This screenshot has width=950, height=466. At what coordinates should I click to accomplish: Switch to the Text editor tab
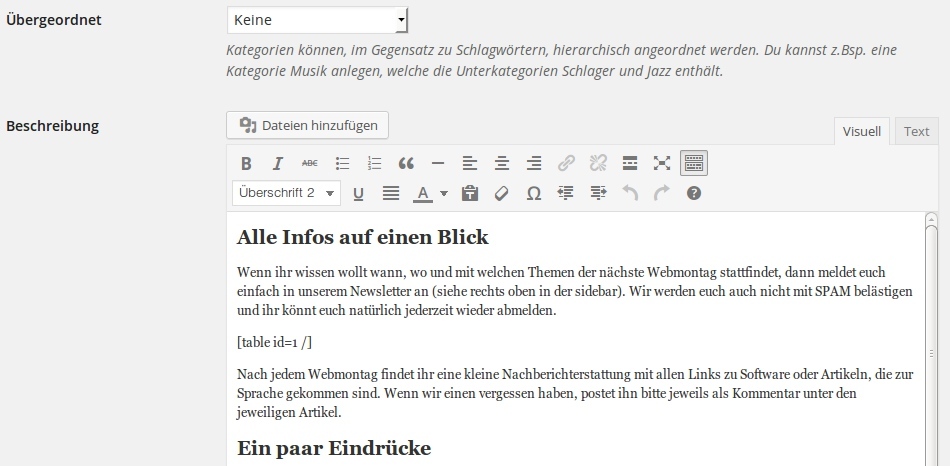pos(916,131)
